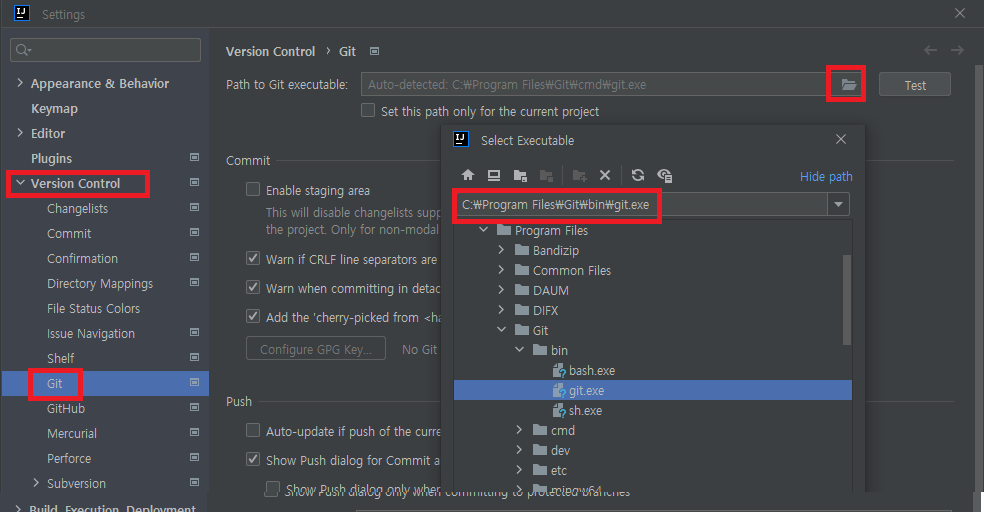Click the Desktop directory toolbar icon
This screenshot has width=984, height=512.
pos(494,175)
